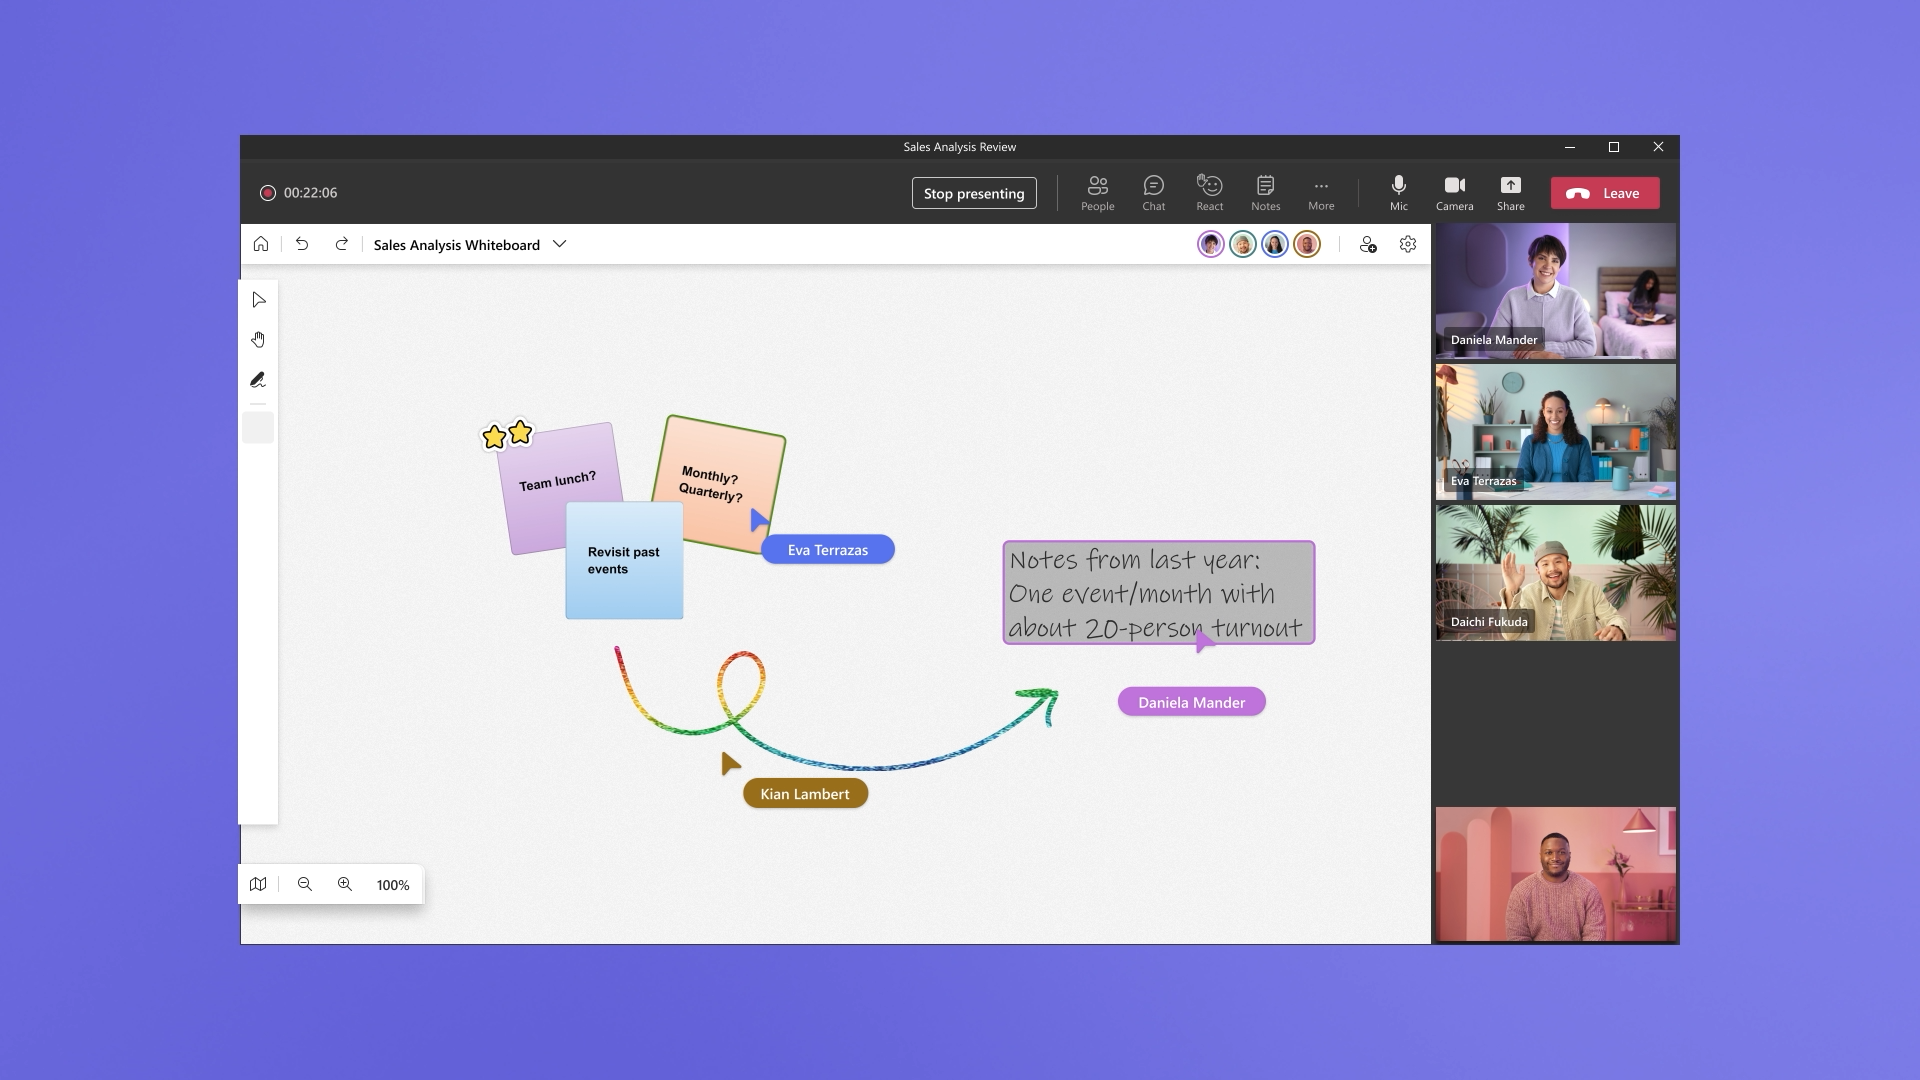Click Stop presenting button
Viewport: 1920px width, 1080px height.
pyautogui.click(x=973, y=193)
